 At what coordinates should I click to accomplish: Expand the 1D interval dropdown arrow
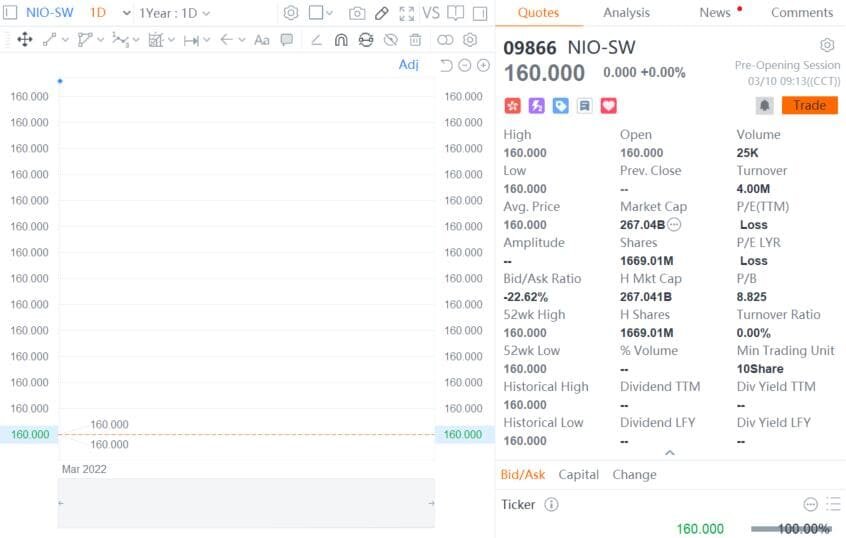point(127,13)
